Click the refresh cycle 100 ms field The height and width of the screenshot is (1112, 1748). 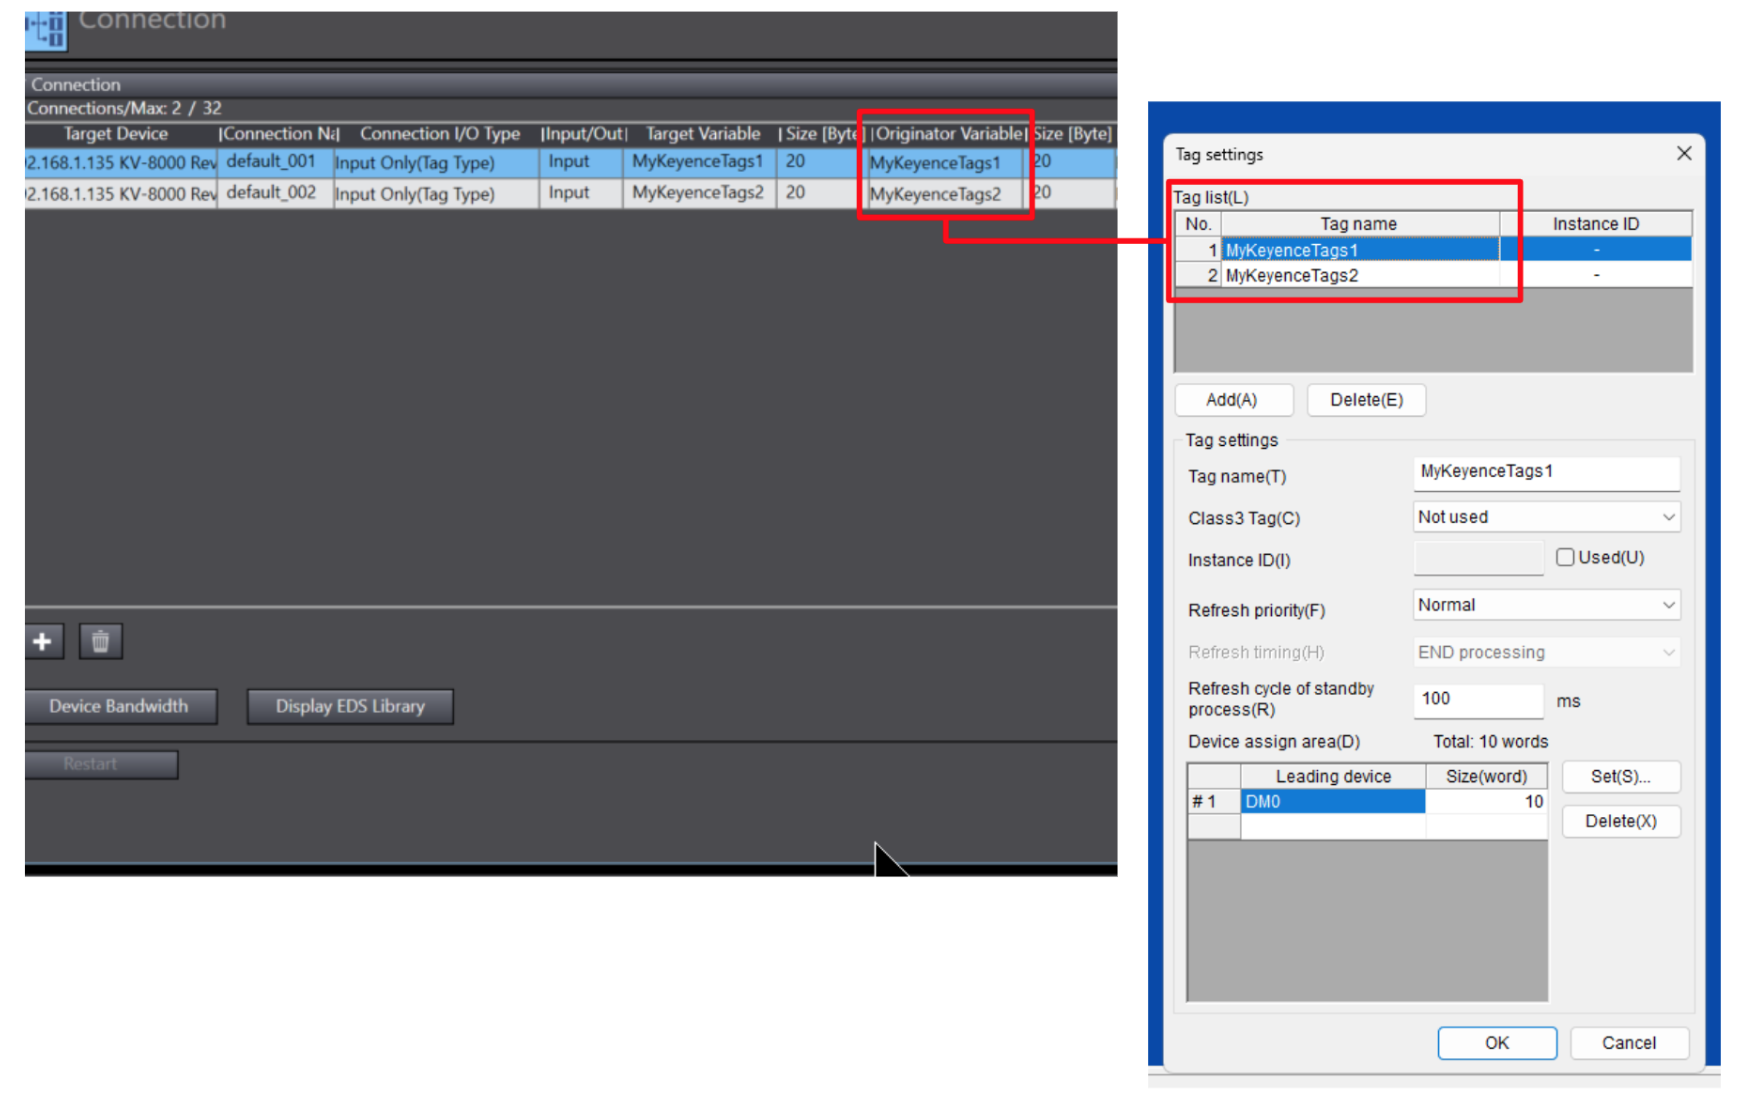point(1478,700)
